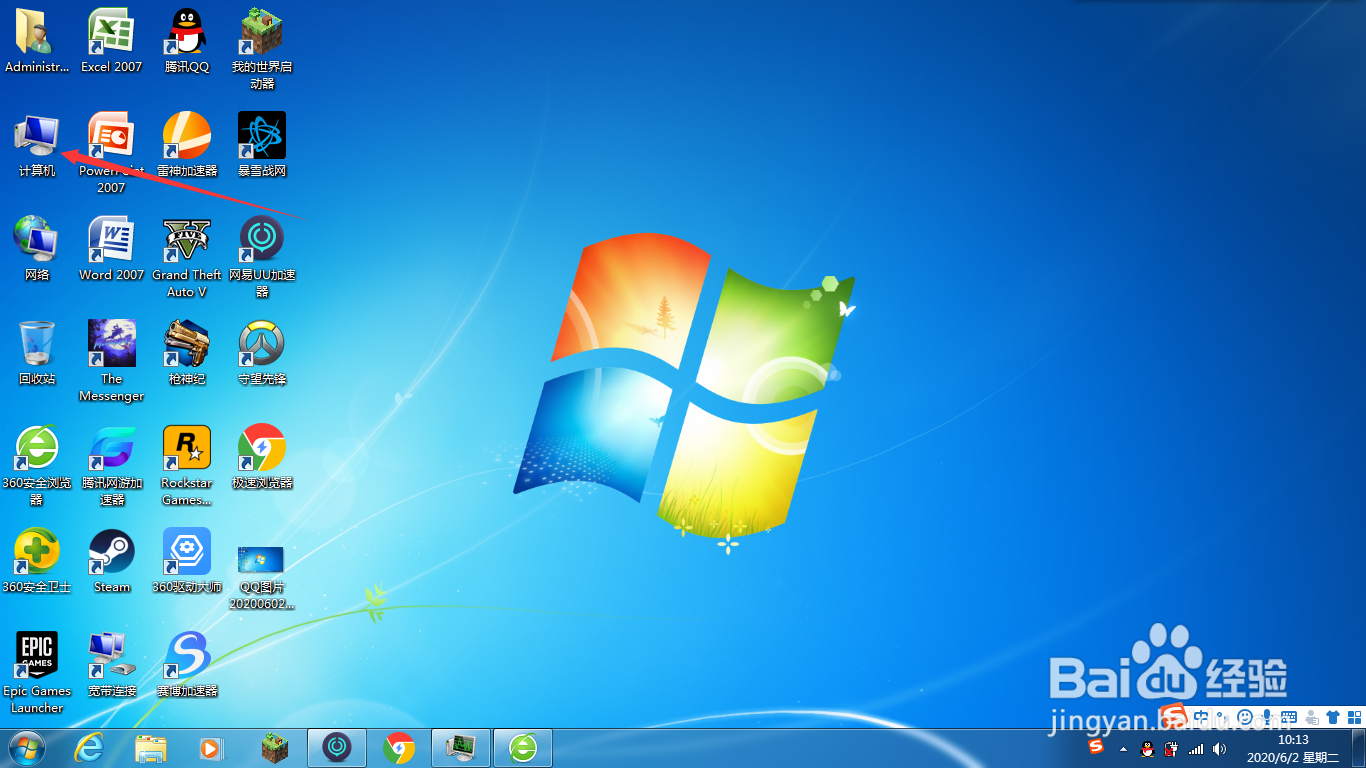The height and width of the screenshot is (768, 1366).
Task: Open the QQ penguin tray icon
Action: click(1147, 748)
